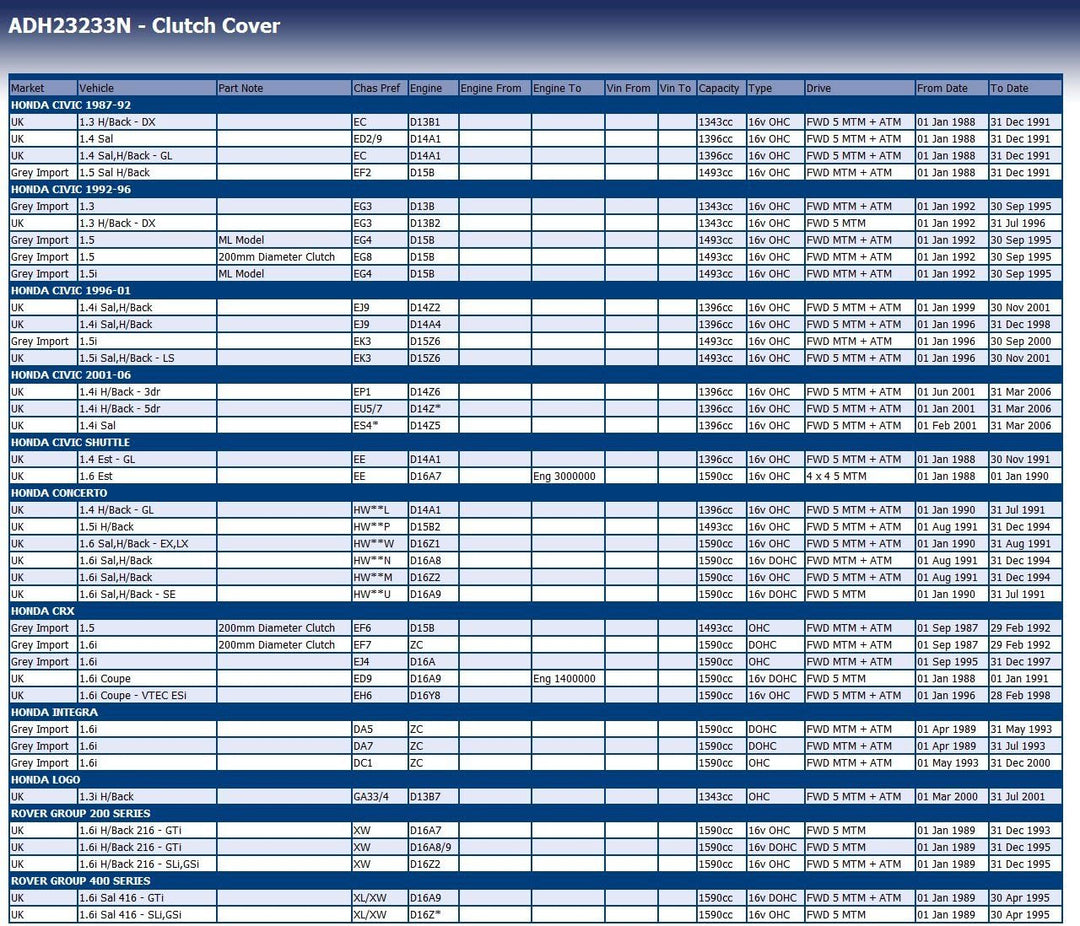Select the 'HONDA INTEGRA' section heading

[x=54, y=712]
